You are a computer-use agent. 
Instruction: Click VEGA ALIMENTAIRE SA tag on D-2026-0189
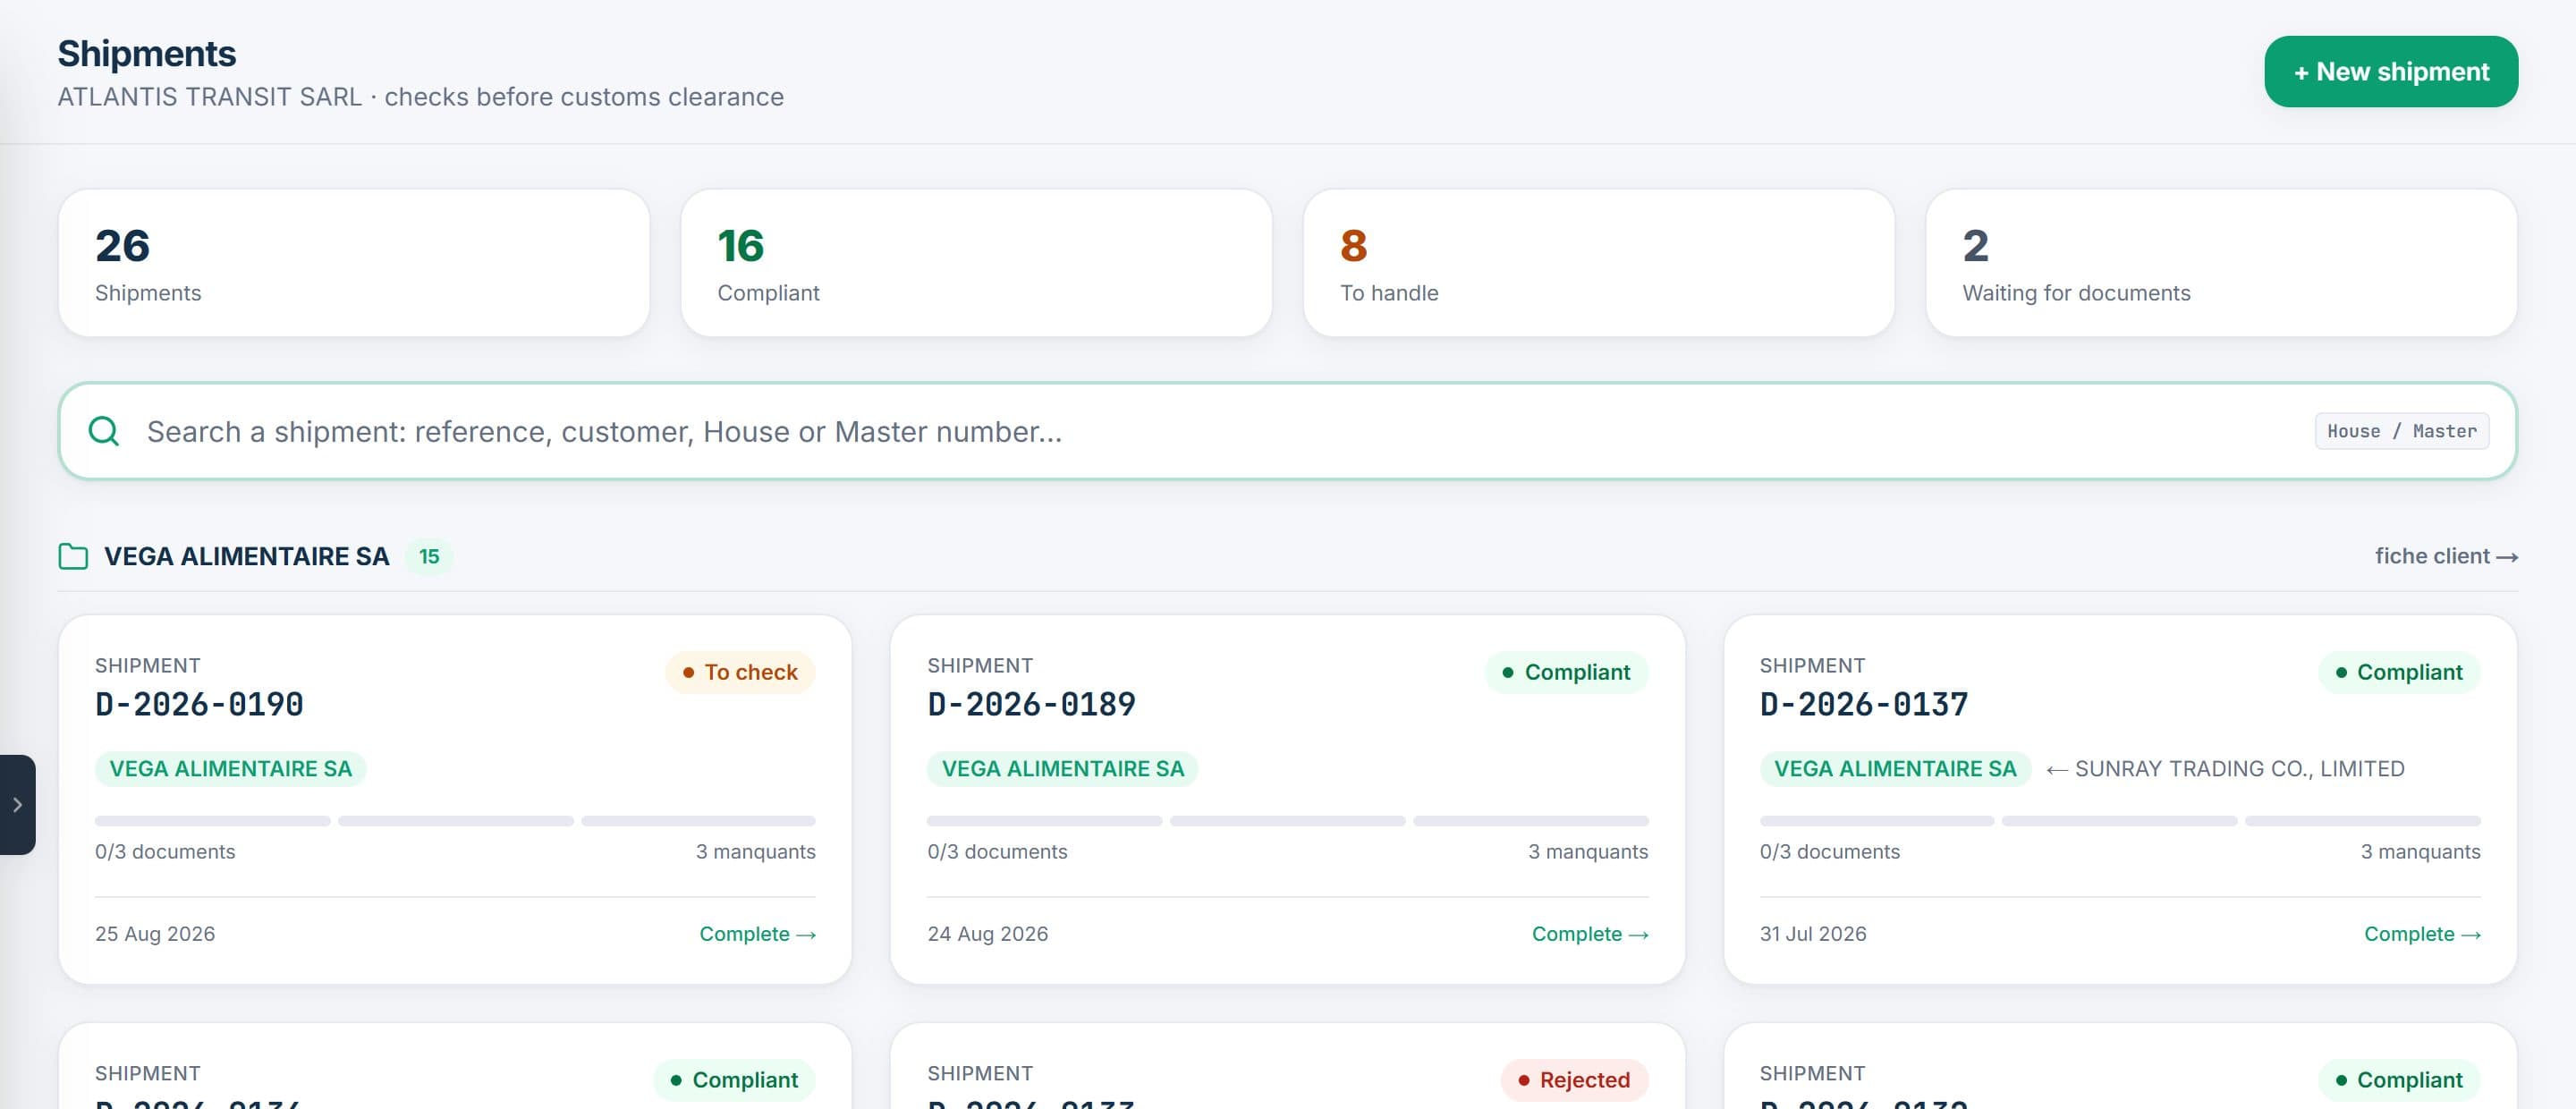1062,769
